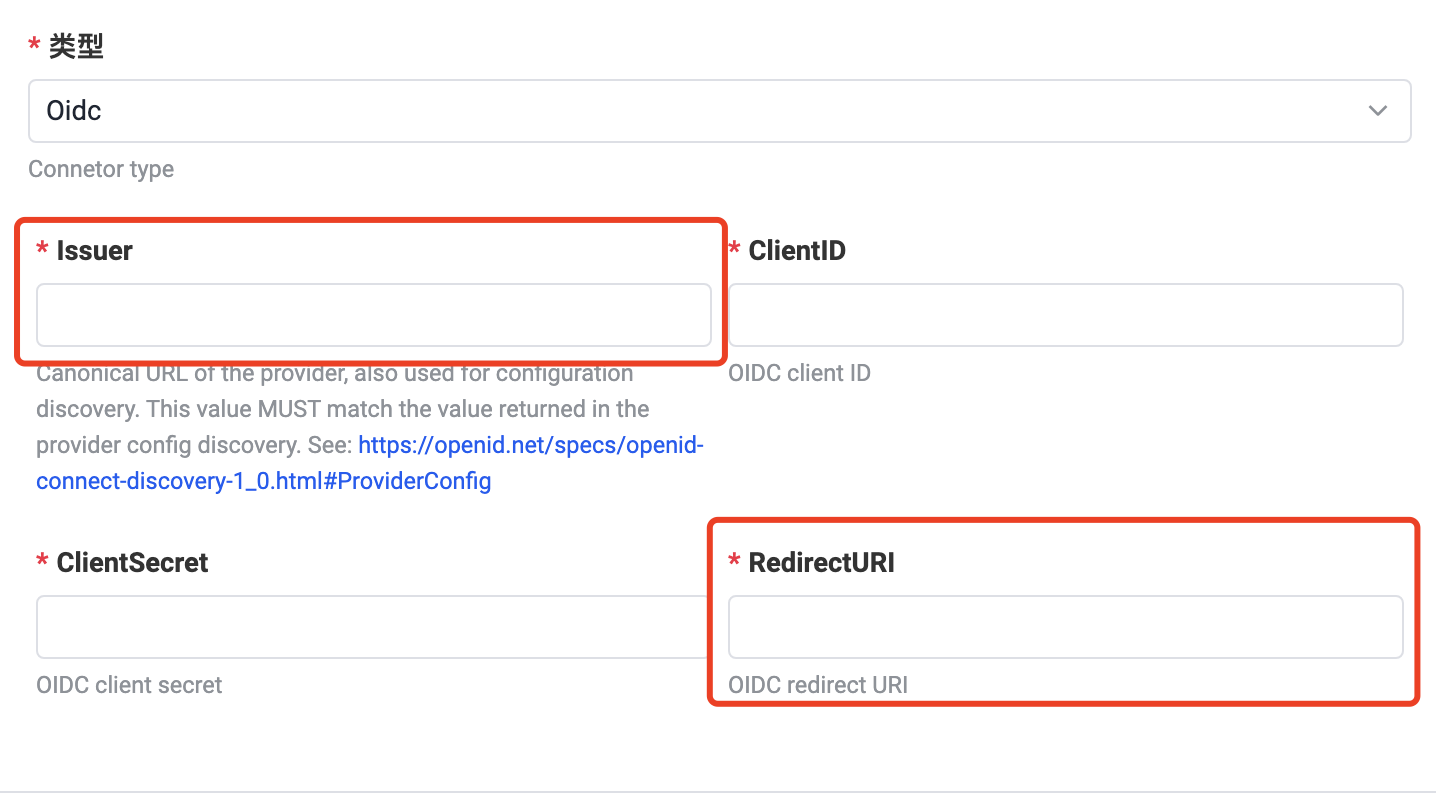Click the ClientSecret field label
Image resolution: width=1436 pixels, height=810 pixels.
tap(132, 563)
